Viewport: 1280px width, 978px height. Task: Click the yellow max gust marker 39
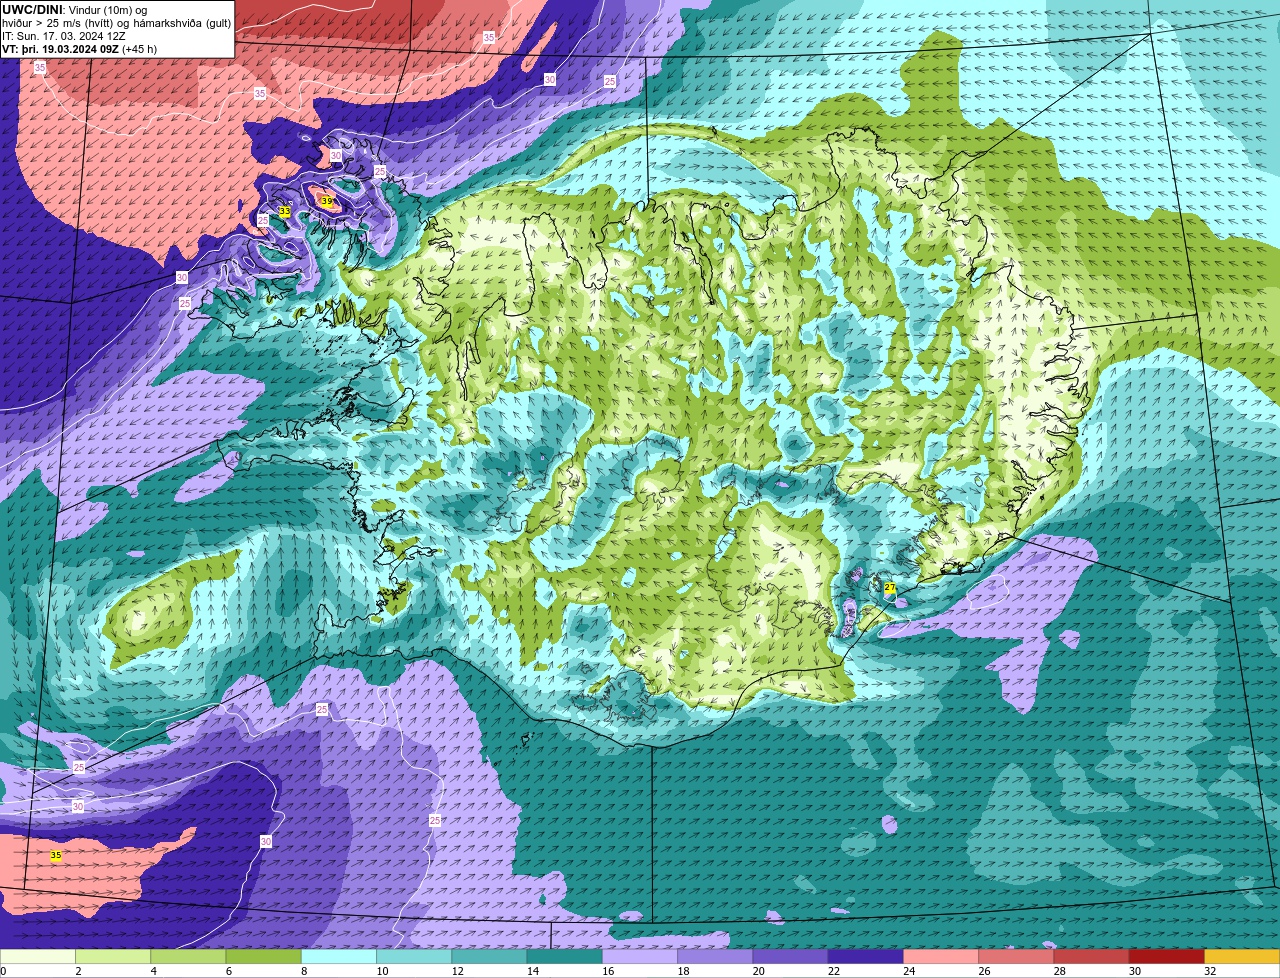click(326, 202)
